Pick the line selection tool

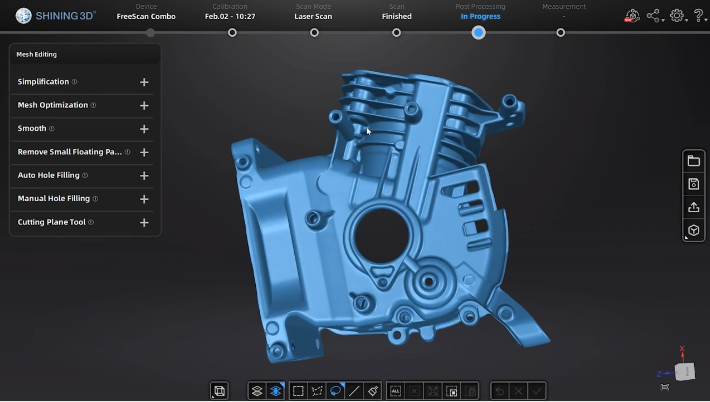tap(355, 391)
